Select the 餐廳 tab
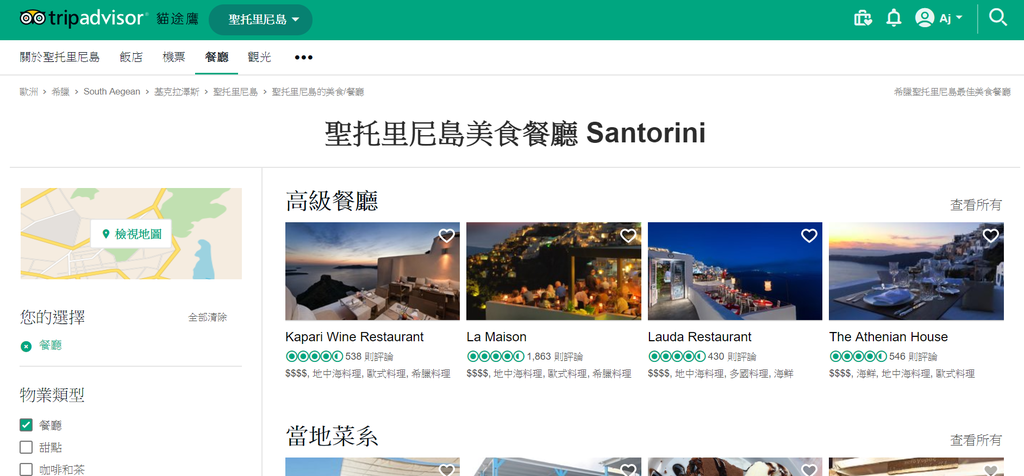Screen dimensions: 1024x476 click(x=216, y=57)
